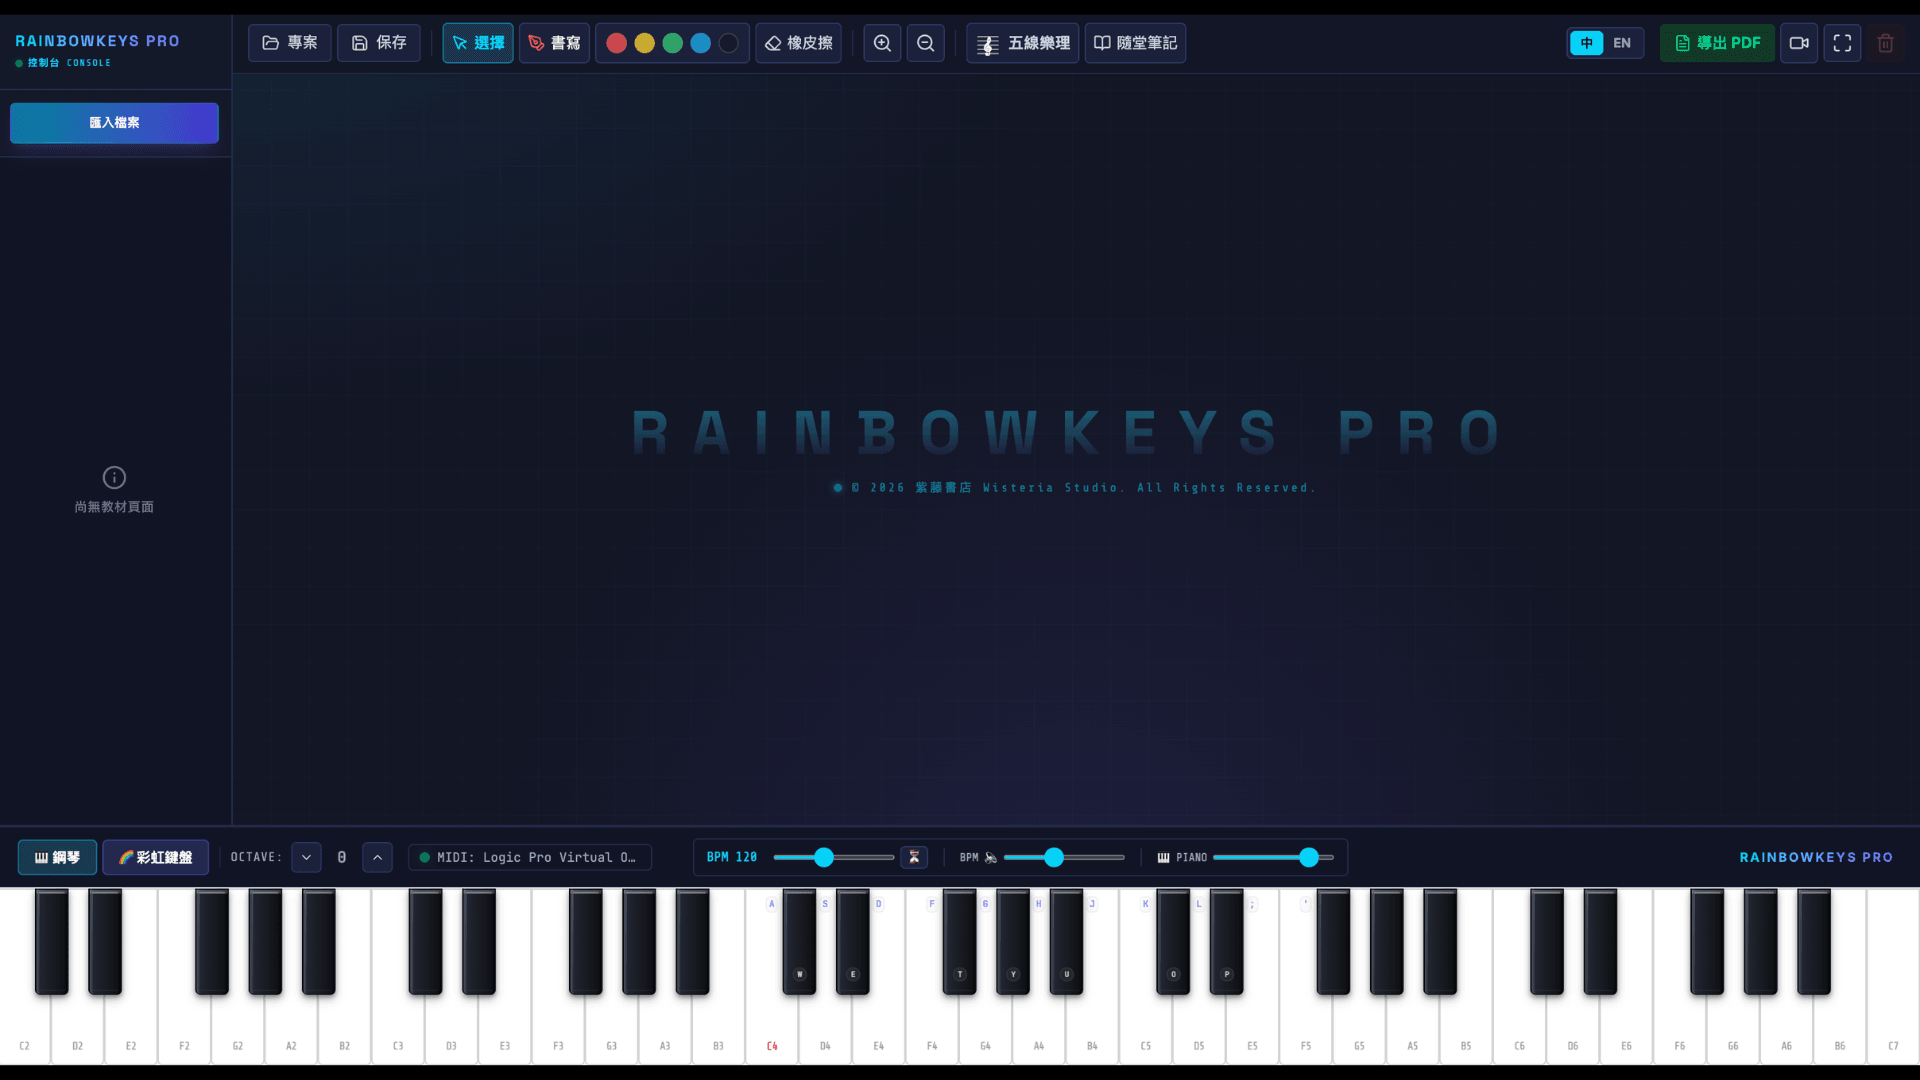Play the black key labeled Y

[x=1013, y=940]
